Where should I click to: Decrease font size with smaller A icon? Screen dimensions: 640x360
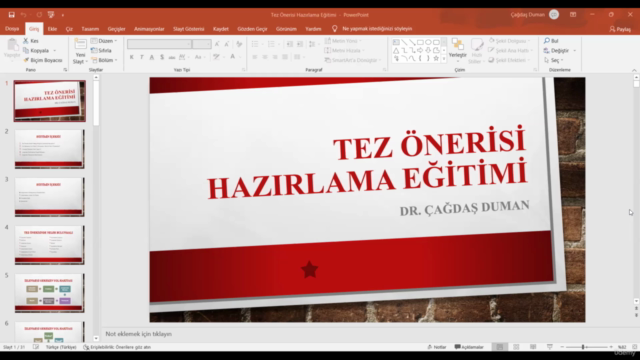[227, 44]
